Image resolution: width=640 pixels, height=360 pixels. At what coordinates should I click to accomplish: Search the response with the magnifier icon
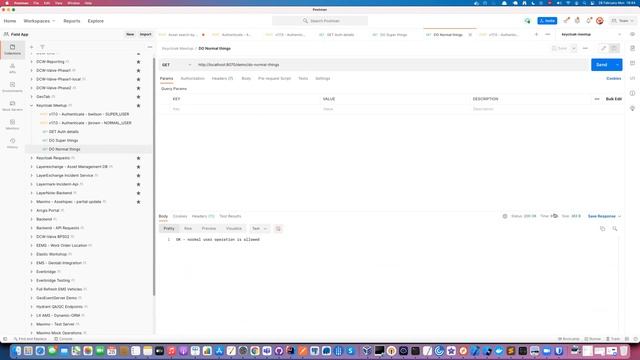pos(615,229)
